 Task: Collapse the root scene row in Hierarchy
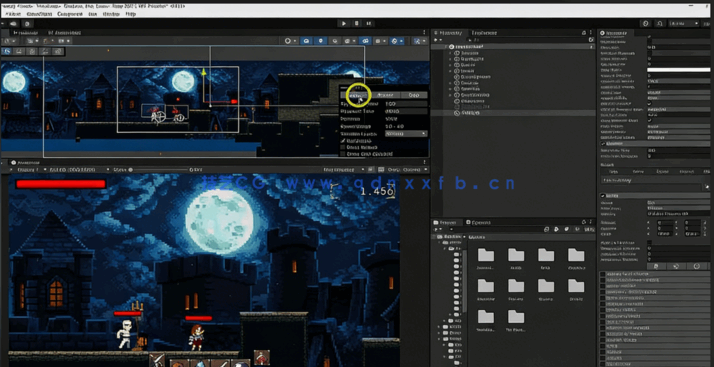[446, 47]
